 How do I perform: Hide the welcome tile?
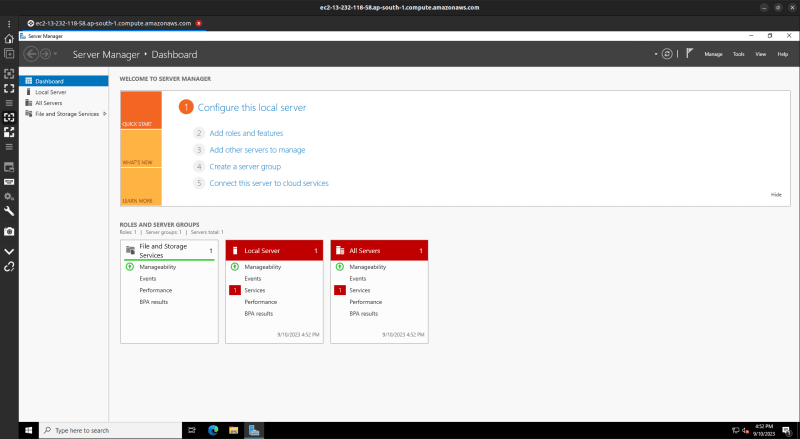(x=776, y=194)
